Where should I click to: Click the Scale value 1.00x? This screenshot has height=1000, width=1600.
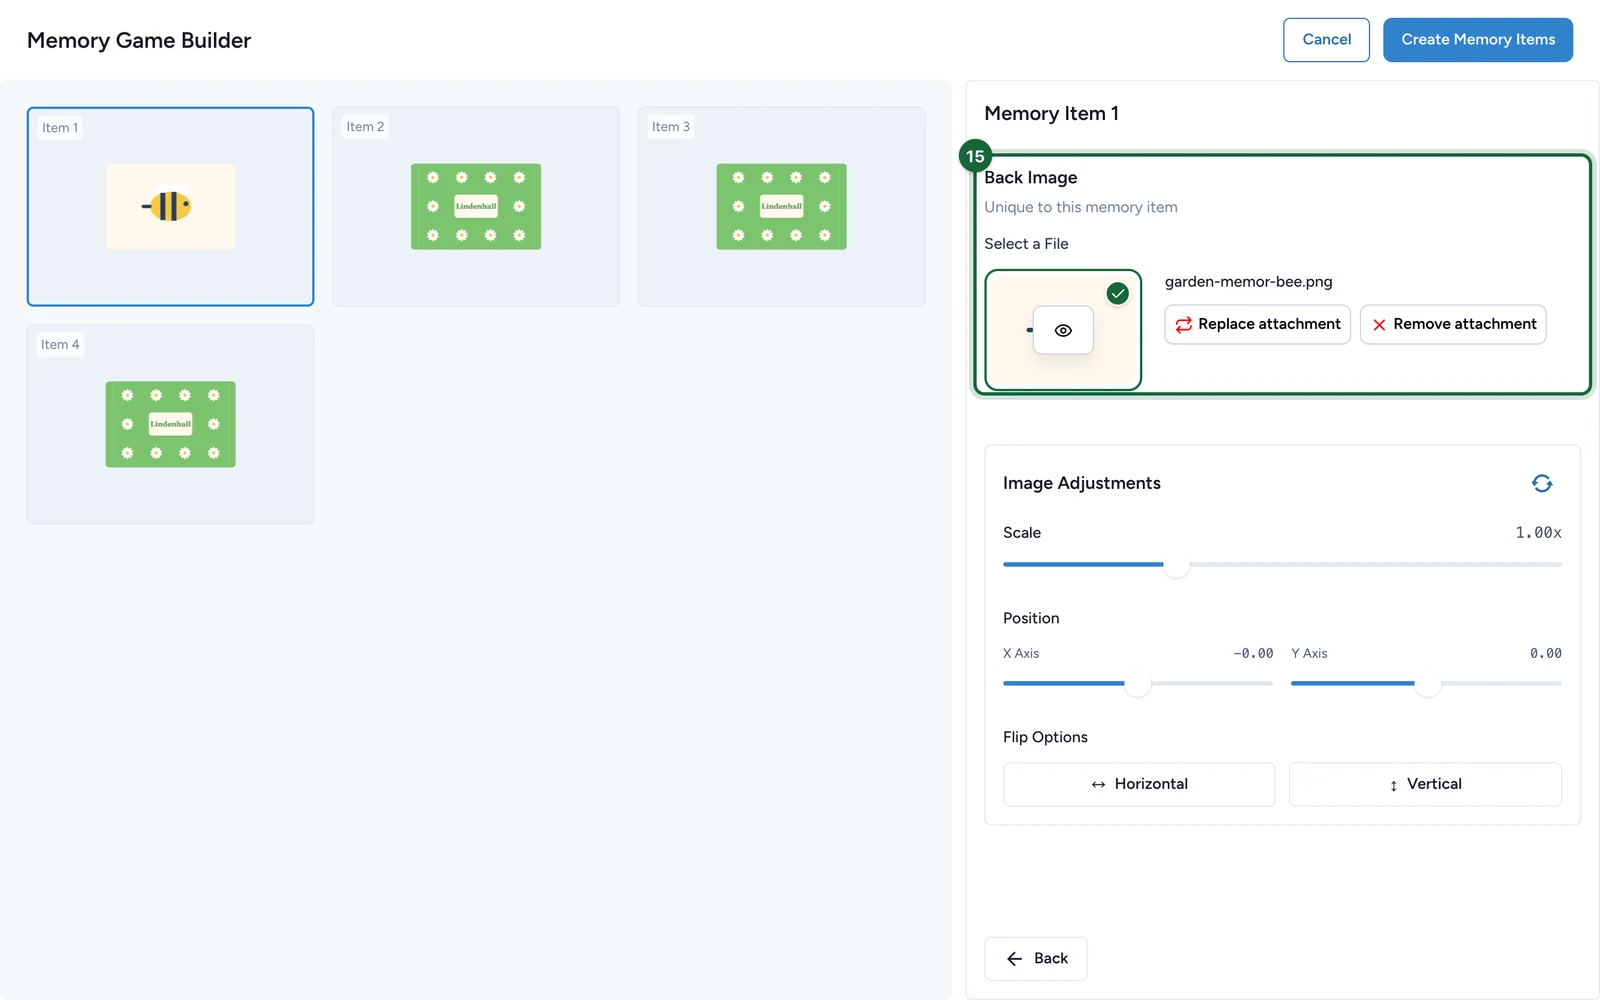[x=1538, y=533]
